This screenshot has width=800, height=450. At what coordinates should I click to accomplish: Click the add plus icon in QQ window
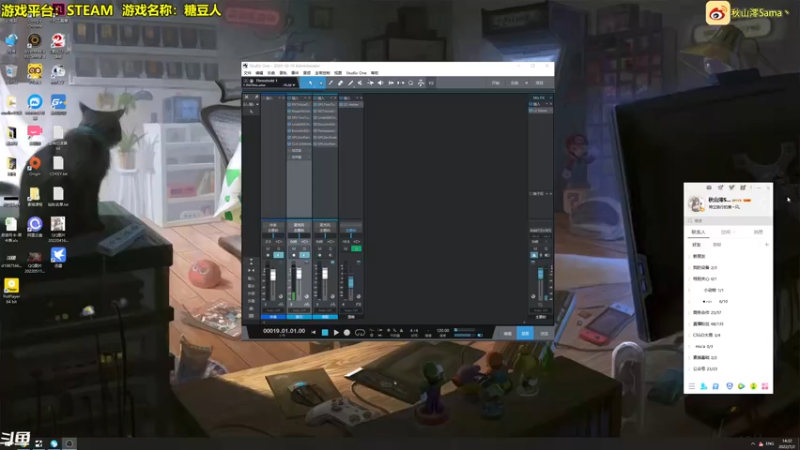[x=766, y=245]
